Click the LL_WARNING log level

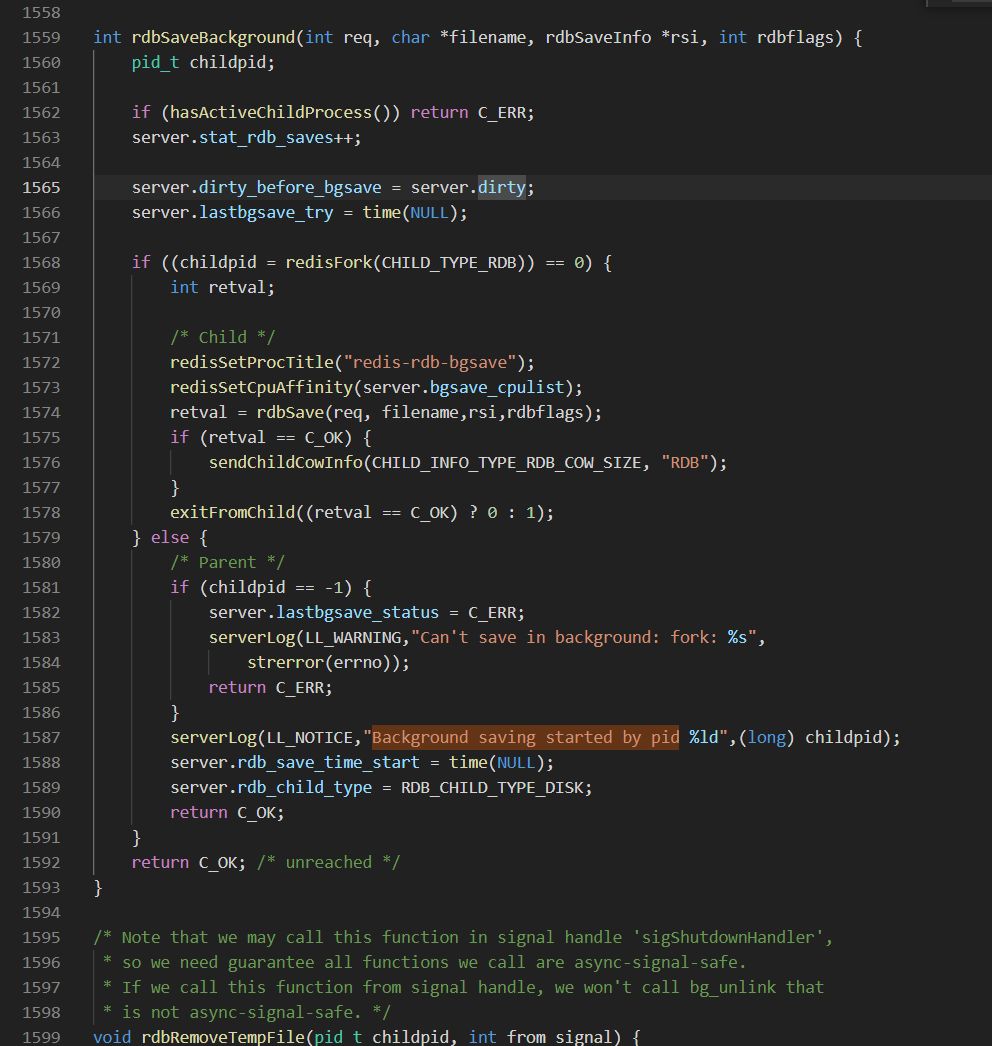pos(353,638)
